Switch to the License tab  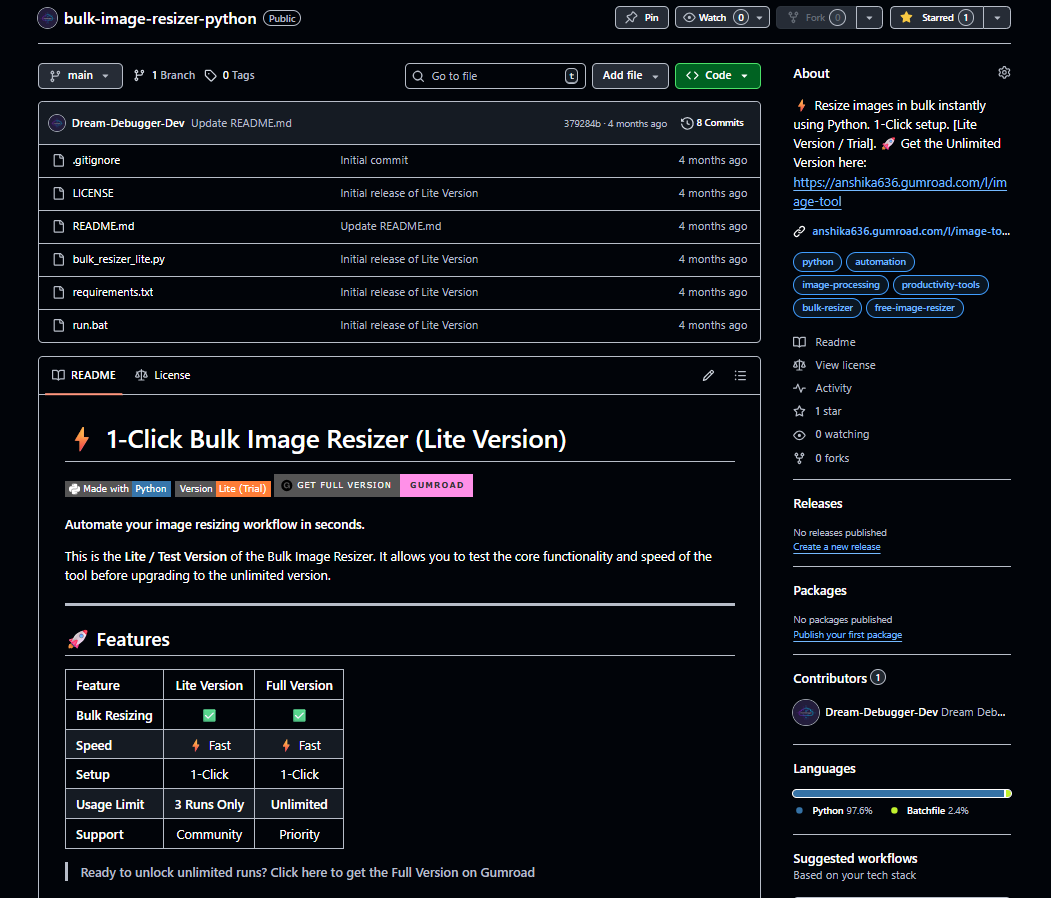click(171, 375)
